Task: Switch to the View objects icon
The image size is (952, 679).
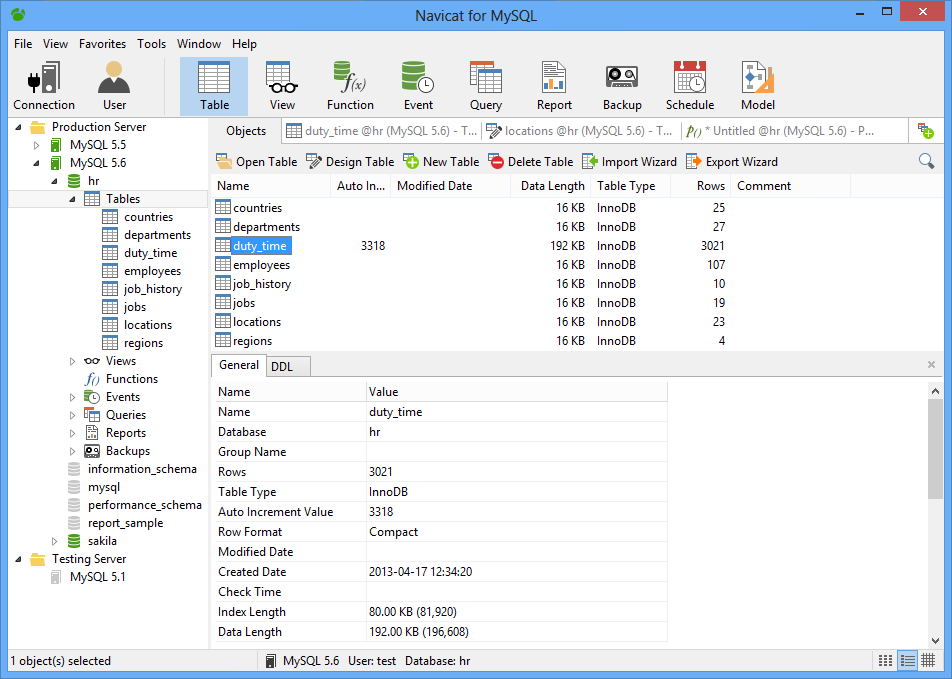Action: pos(282,86)
